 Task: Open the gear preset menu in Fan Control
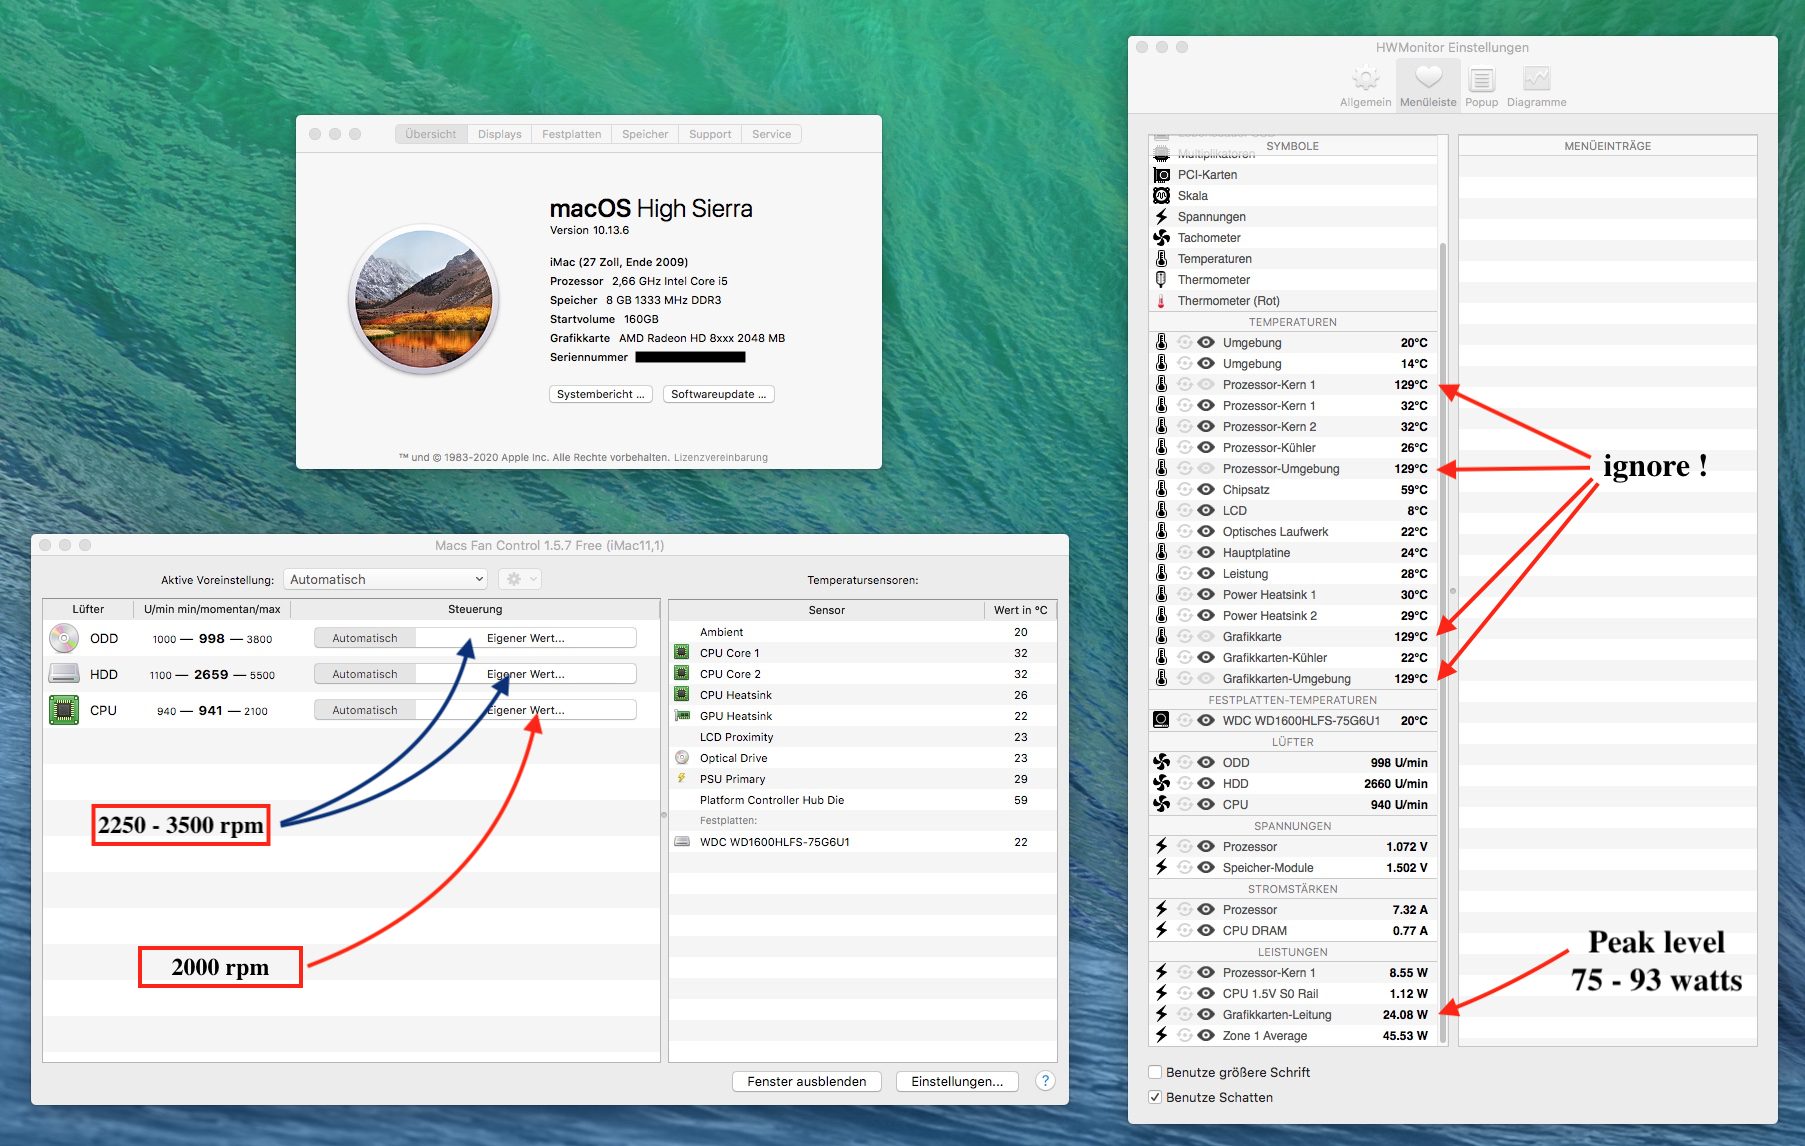click(x=520, y=579)
